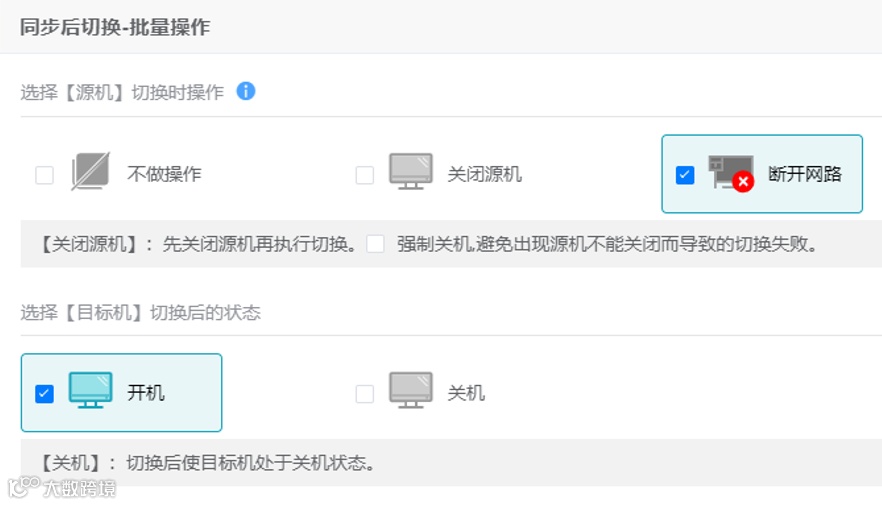Viewport: 882px width, 505px height.
Task: Enable the 关闭源机 checkbox
Action: [364, 175]
